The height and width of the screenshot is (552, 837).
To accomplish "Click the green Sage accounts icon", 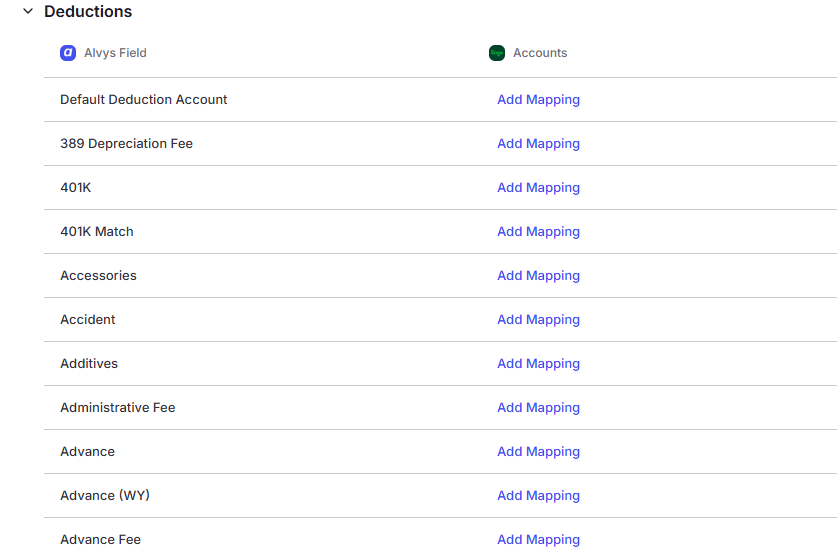I will click(x=497, y=53).
